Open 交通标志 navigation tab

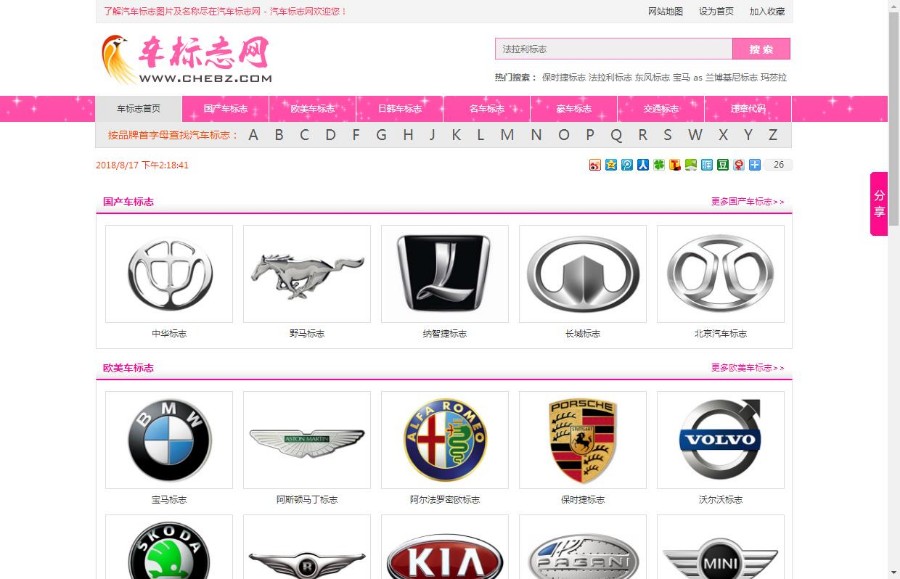(661, 109)
